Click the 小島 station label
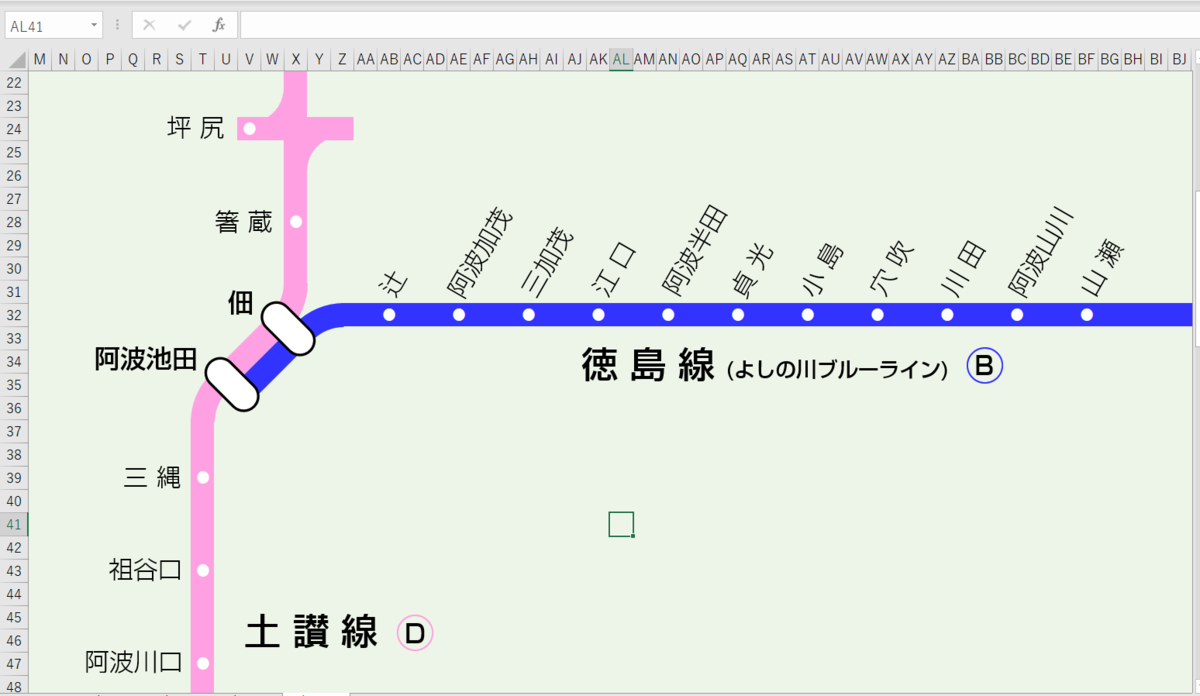The width and height of the screenshot is (1200, 696). pos(823,271)
